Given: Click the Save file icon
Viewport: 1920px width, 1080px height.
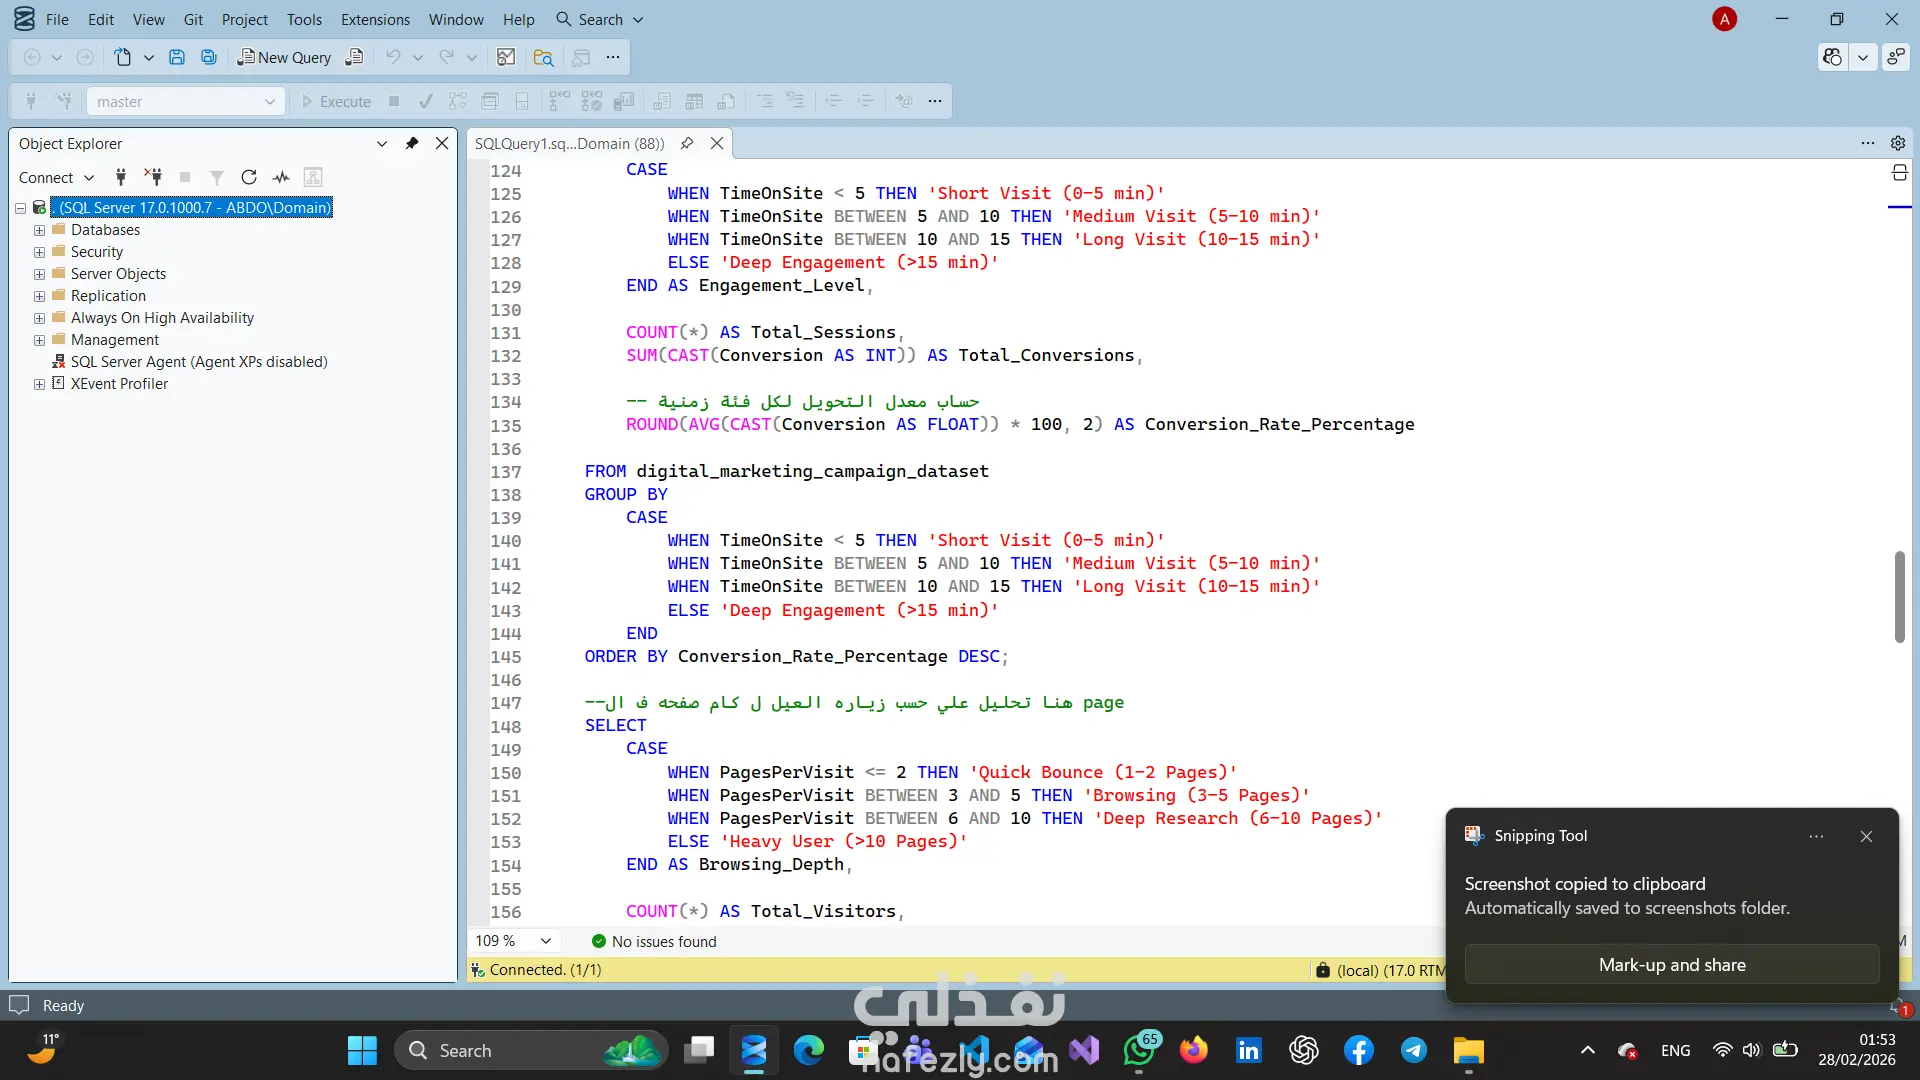Looking at the screenshot, I should tap(177, 57).
